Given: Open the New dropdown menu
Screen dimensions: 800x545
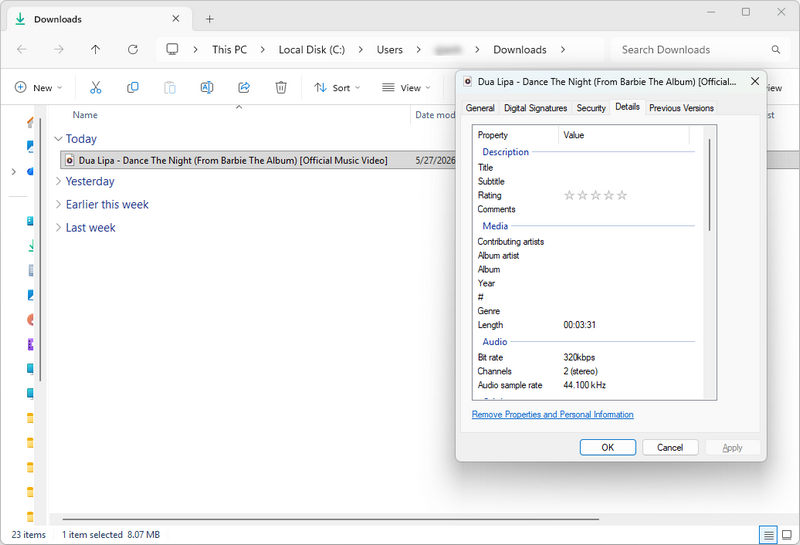Looking at the screenshot, I should point(38,88).
